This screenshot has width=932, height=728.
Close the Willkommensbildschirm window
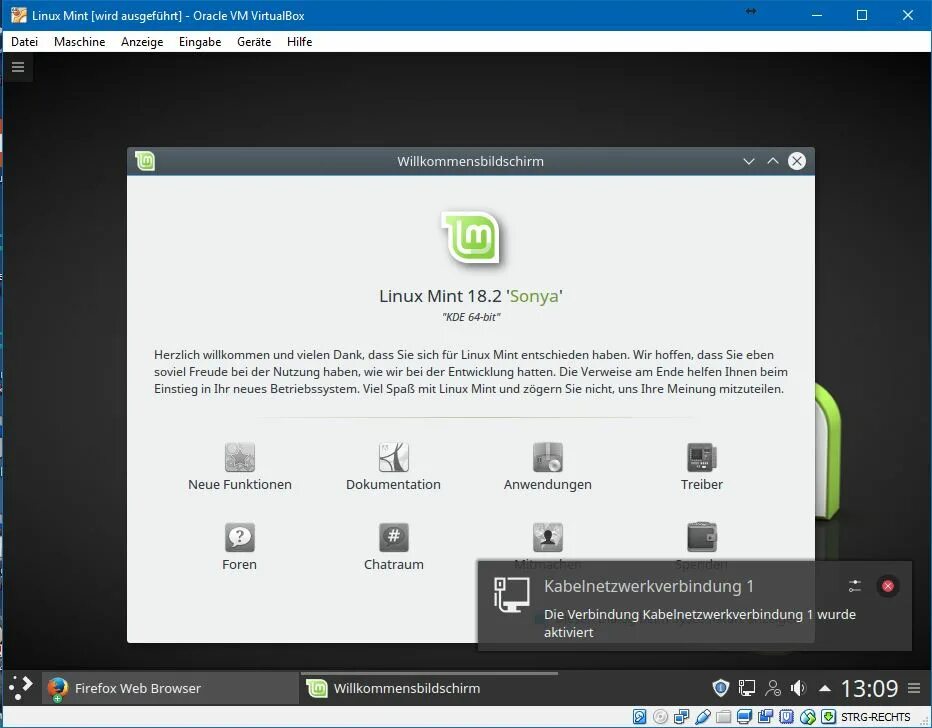tap(797, 161)
